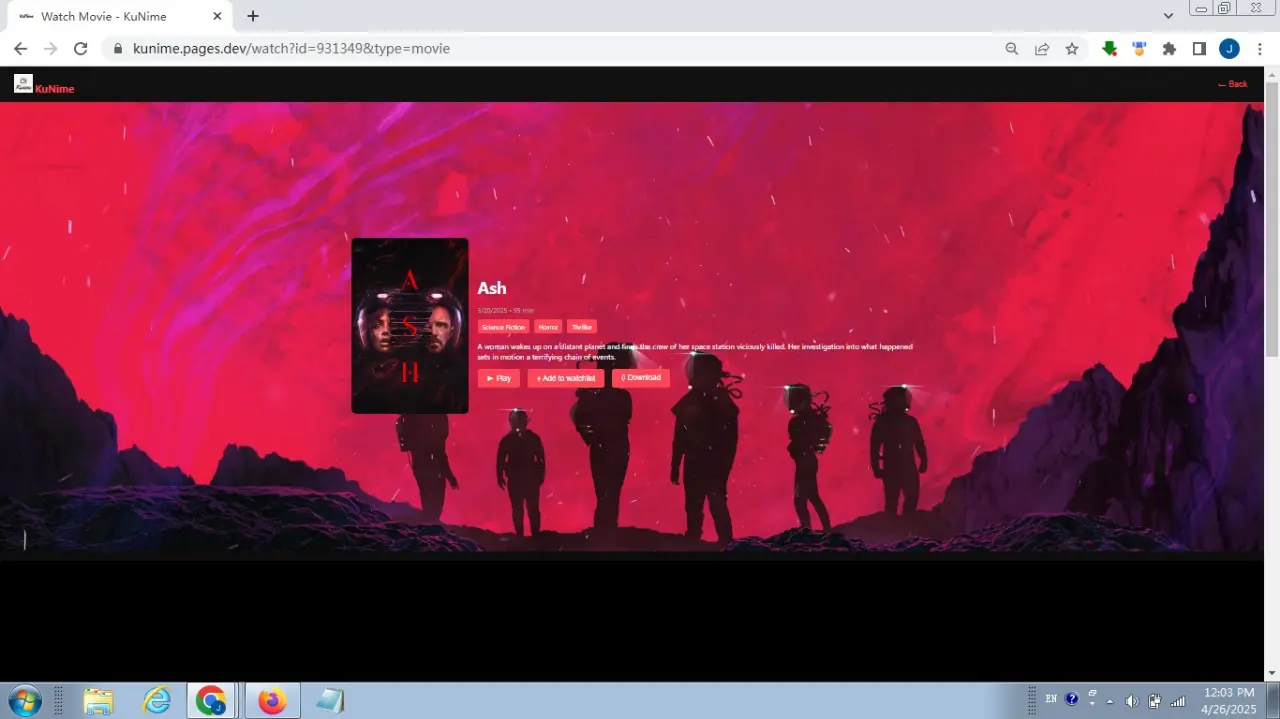The height and width of the screenshot is (719, 1280).
Task: Click the EN language indicator
Action: point(1051,699)
